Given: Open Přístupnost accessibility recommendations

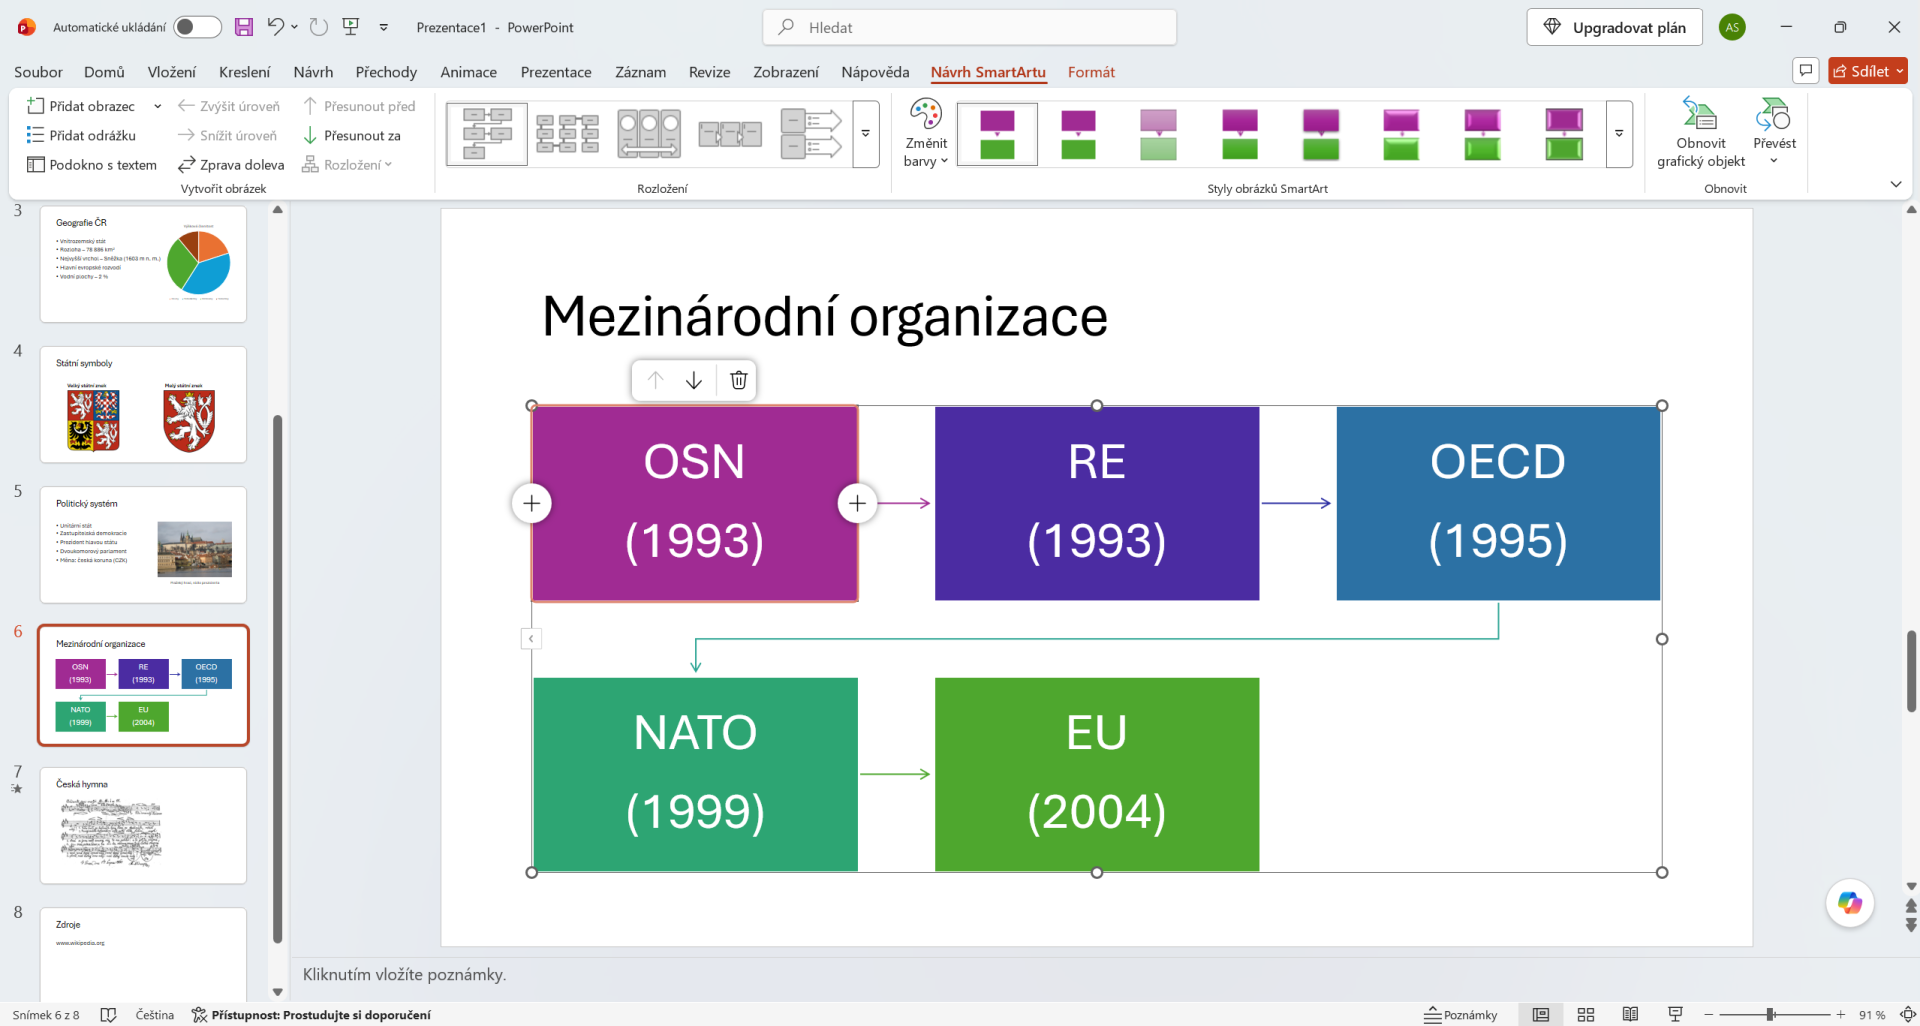Looking at the screenshot, I should point(311,1014).
